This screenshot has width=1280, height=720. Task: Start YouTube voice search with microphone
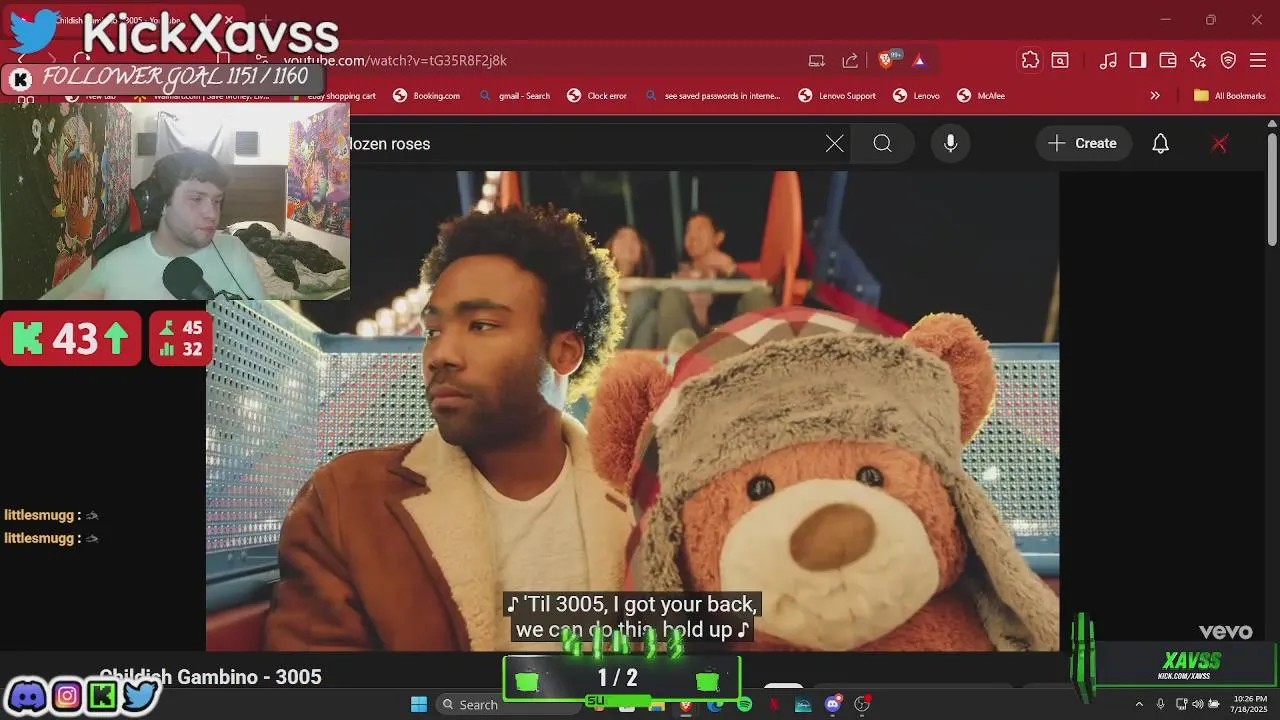[x=950, y=144]
